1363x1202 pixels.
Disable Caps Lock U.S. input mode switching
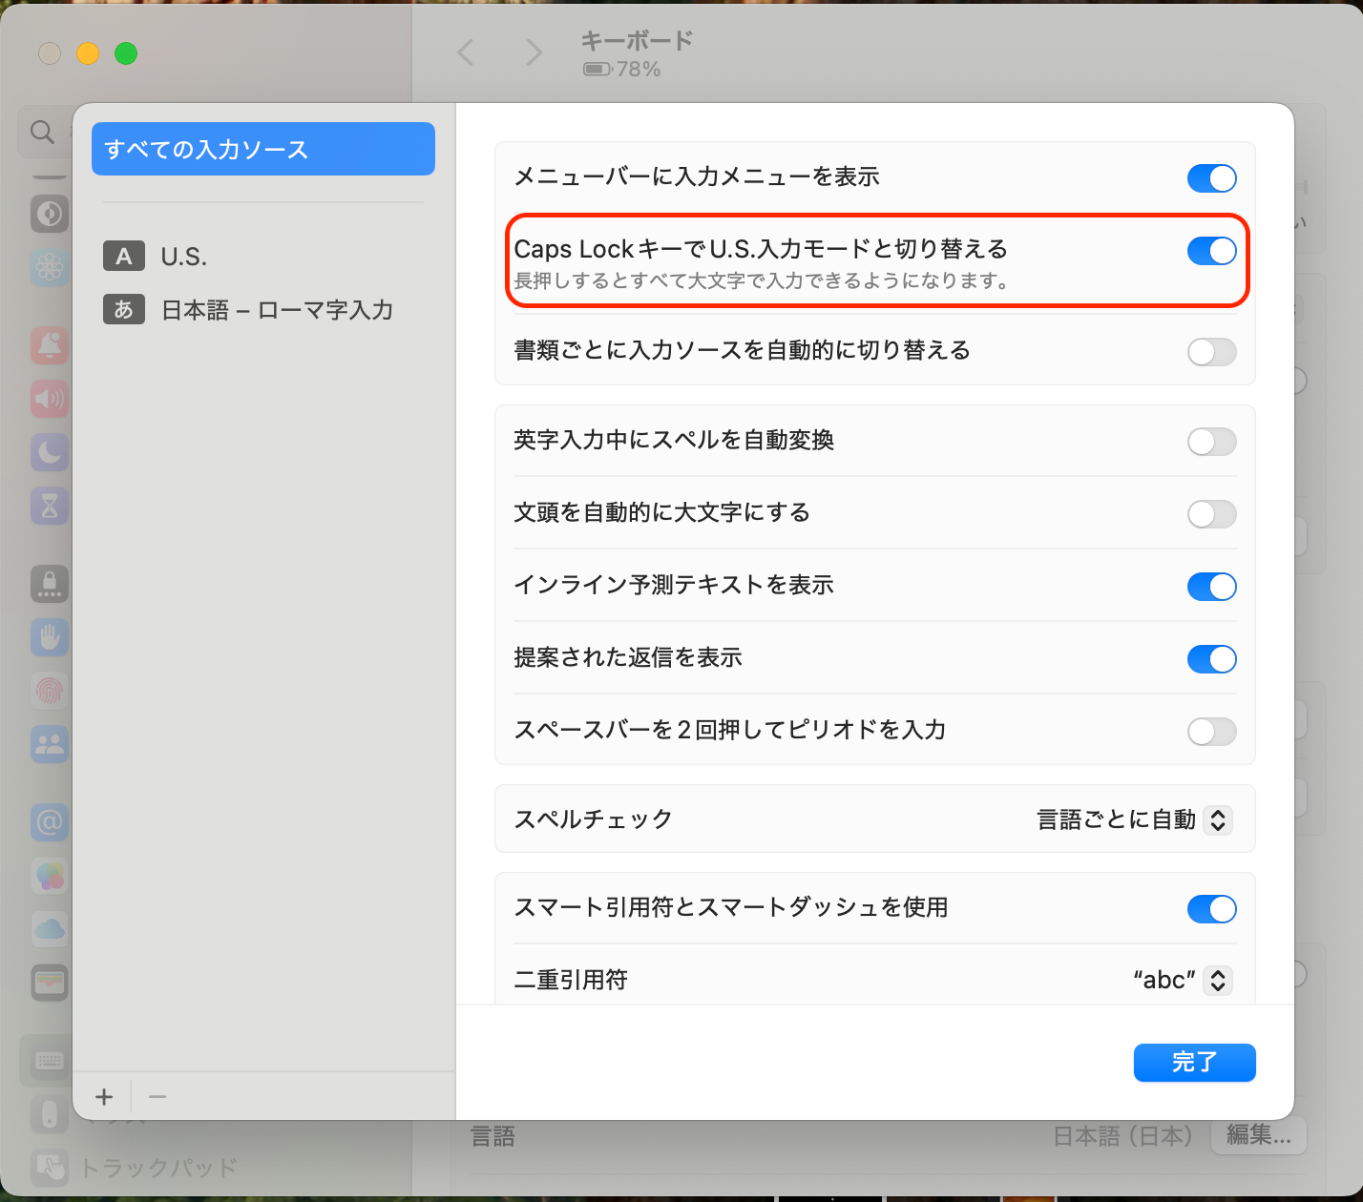1211,251
